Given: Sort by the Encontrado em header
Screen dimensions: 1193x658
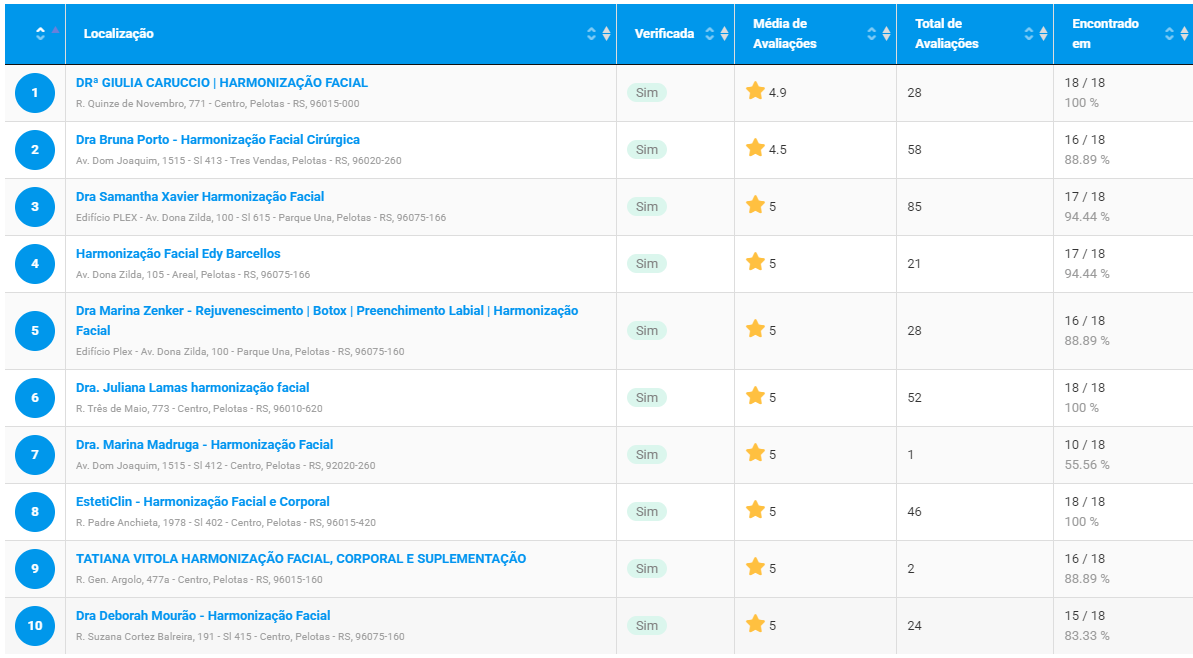Looking at the screenshot, I should tap(1123, 33).
